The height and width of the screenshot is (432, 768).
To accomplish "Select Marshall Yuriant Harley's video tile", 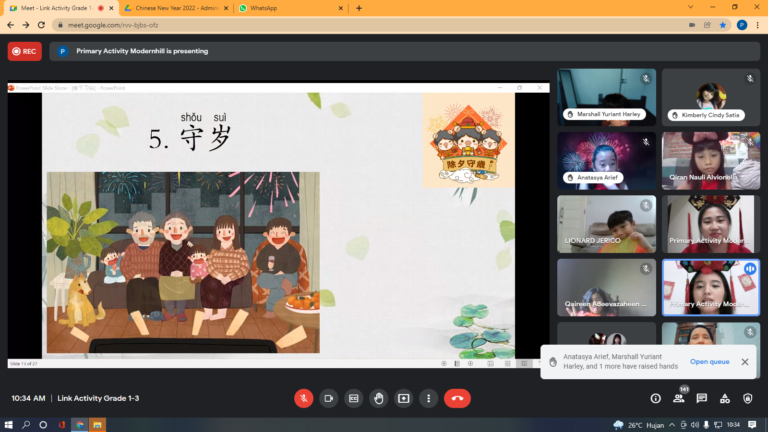I will [x=606, y=96].
